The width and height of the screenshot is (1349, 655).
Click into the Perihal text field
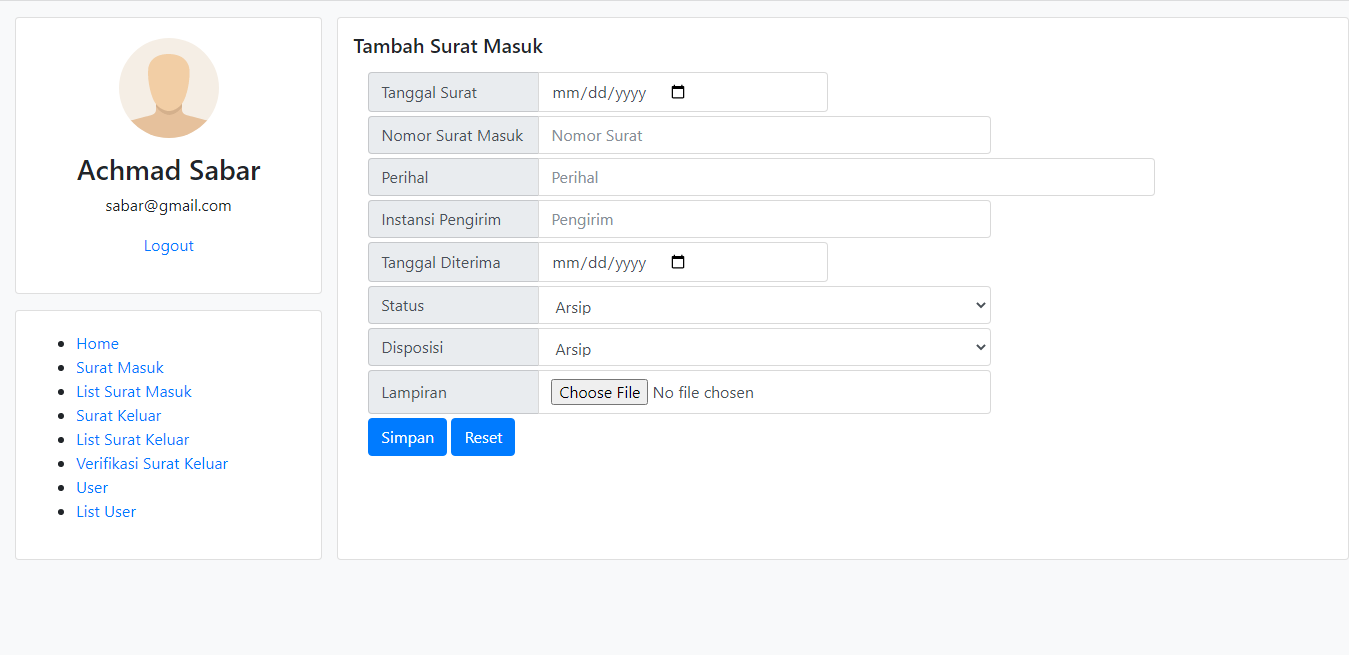coord(846,178)
